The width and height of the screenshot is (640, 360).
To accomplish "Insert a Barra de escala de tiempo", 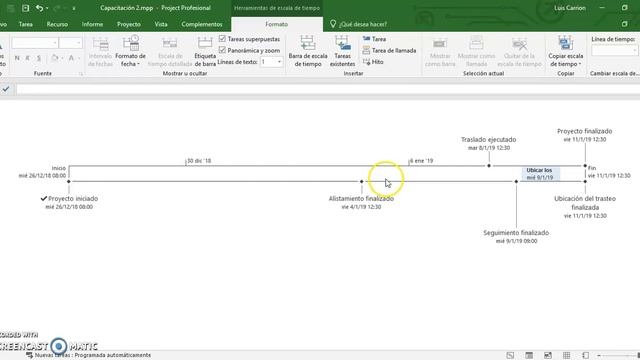I will click(308, 51).
